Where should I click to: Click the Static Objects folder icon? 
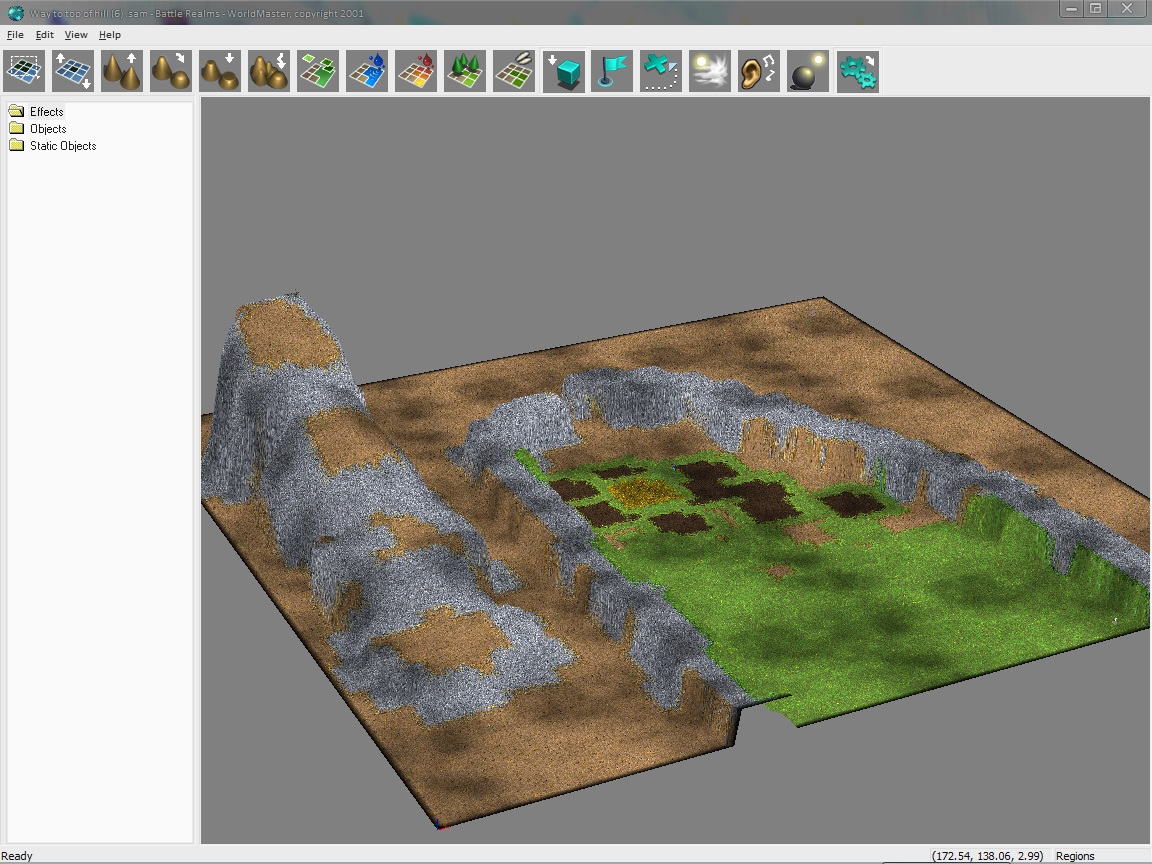coord(16,145)
